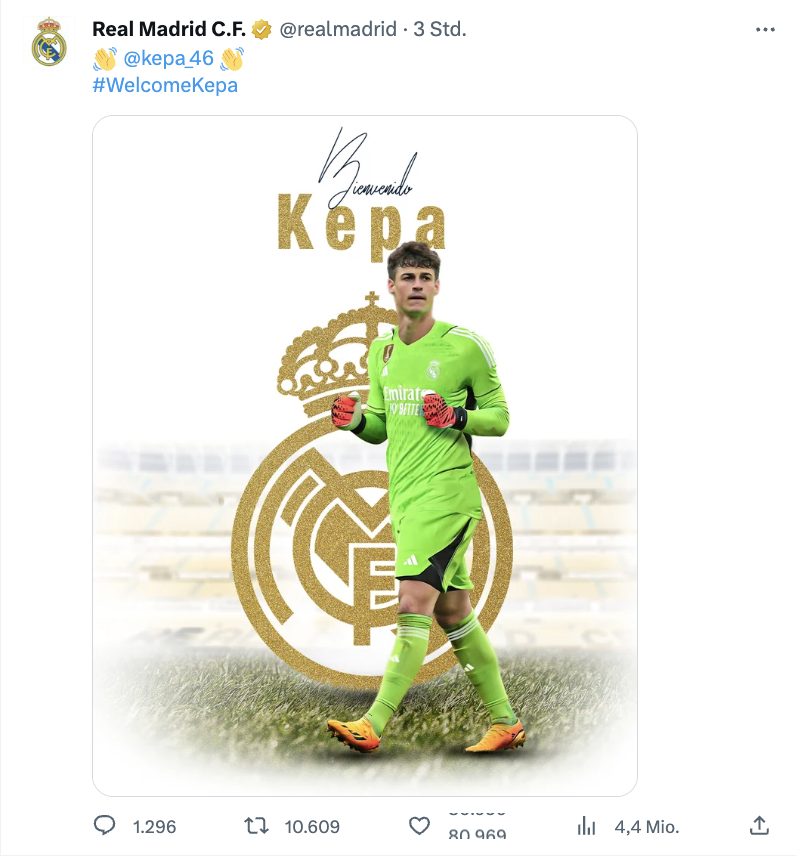
Task: Open Real Madrid's profile picture avatar
Action: tap(48, 42)
